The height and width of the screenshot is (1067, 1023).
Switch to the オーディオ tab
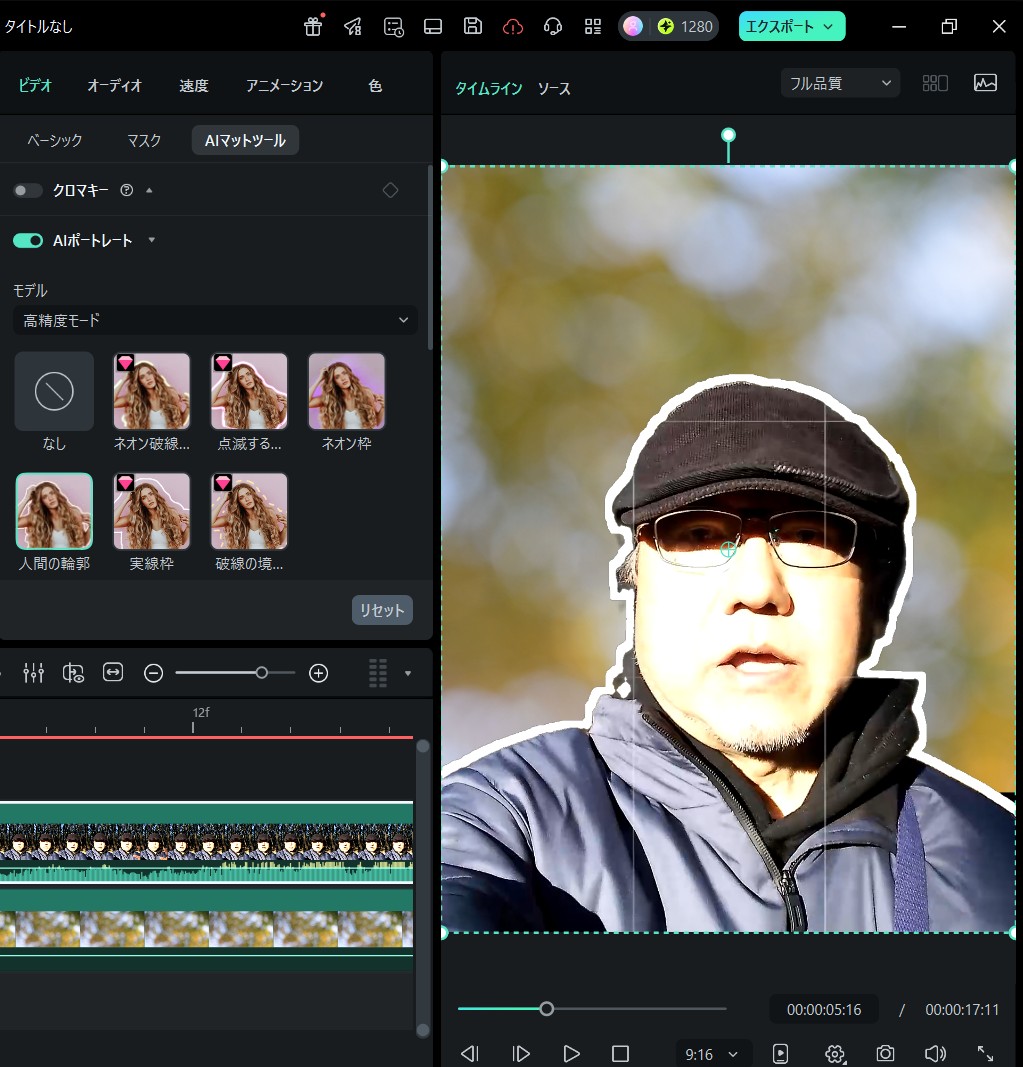pos(114,86)
